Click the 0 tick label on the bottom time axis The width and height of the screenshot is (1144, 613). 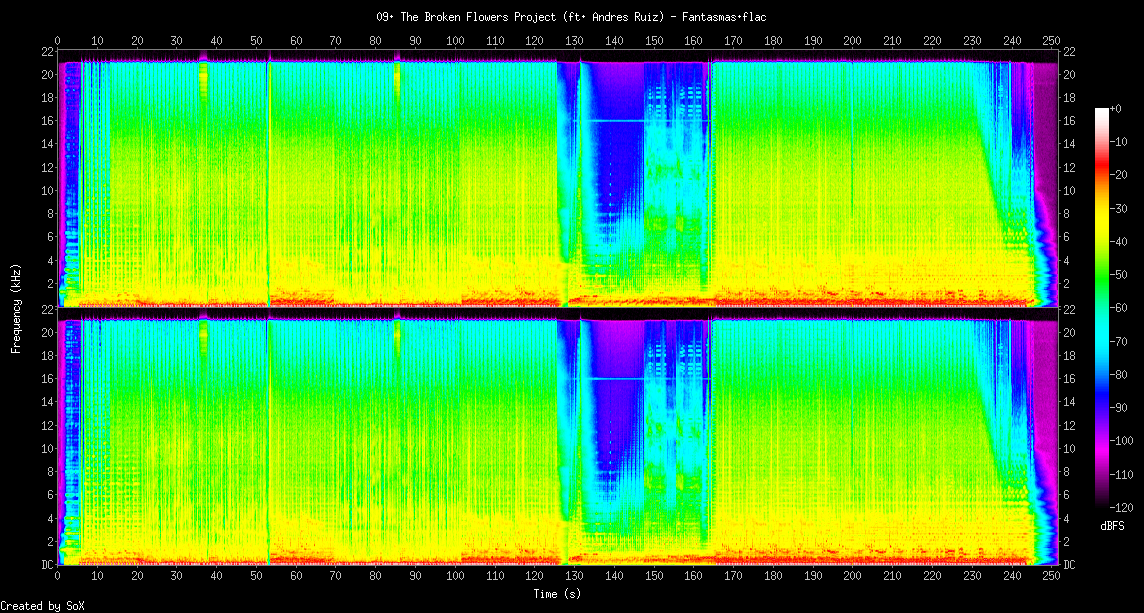pyautogui.click(x=58, y=577)
